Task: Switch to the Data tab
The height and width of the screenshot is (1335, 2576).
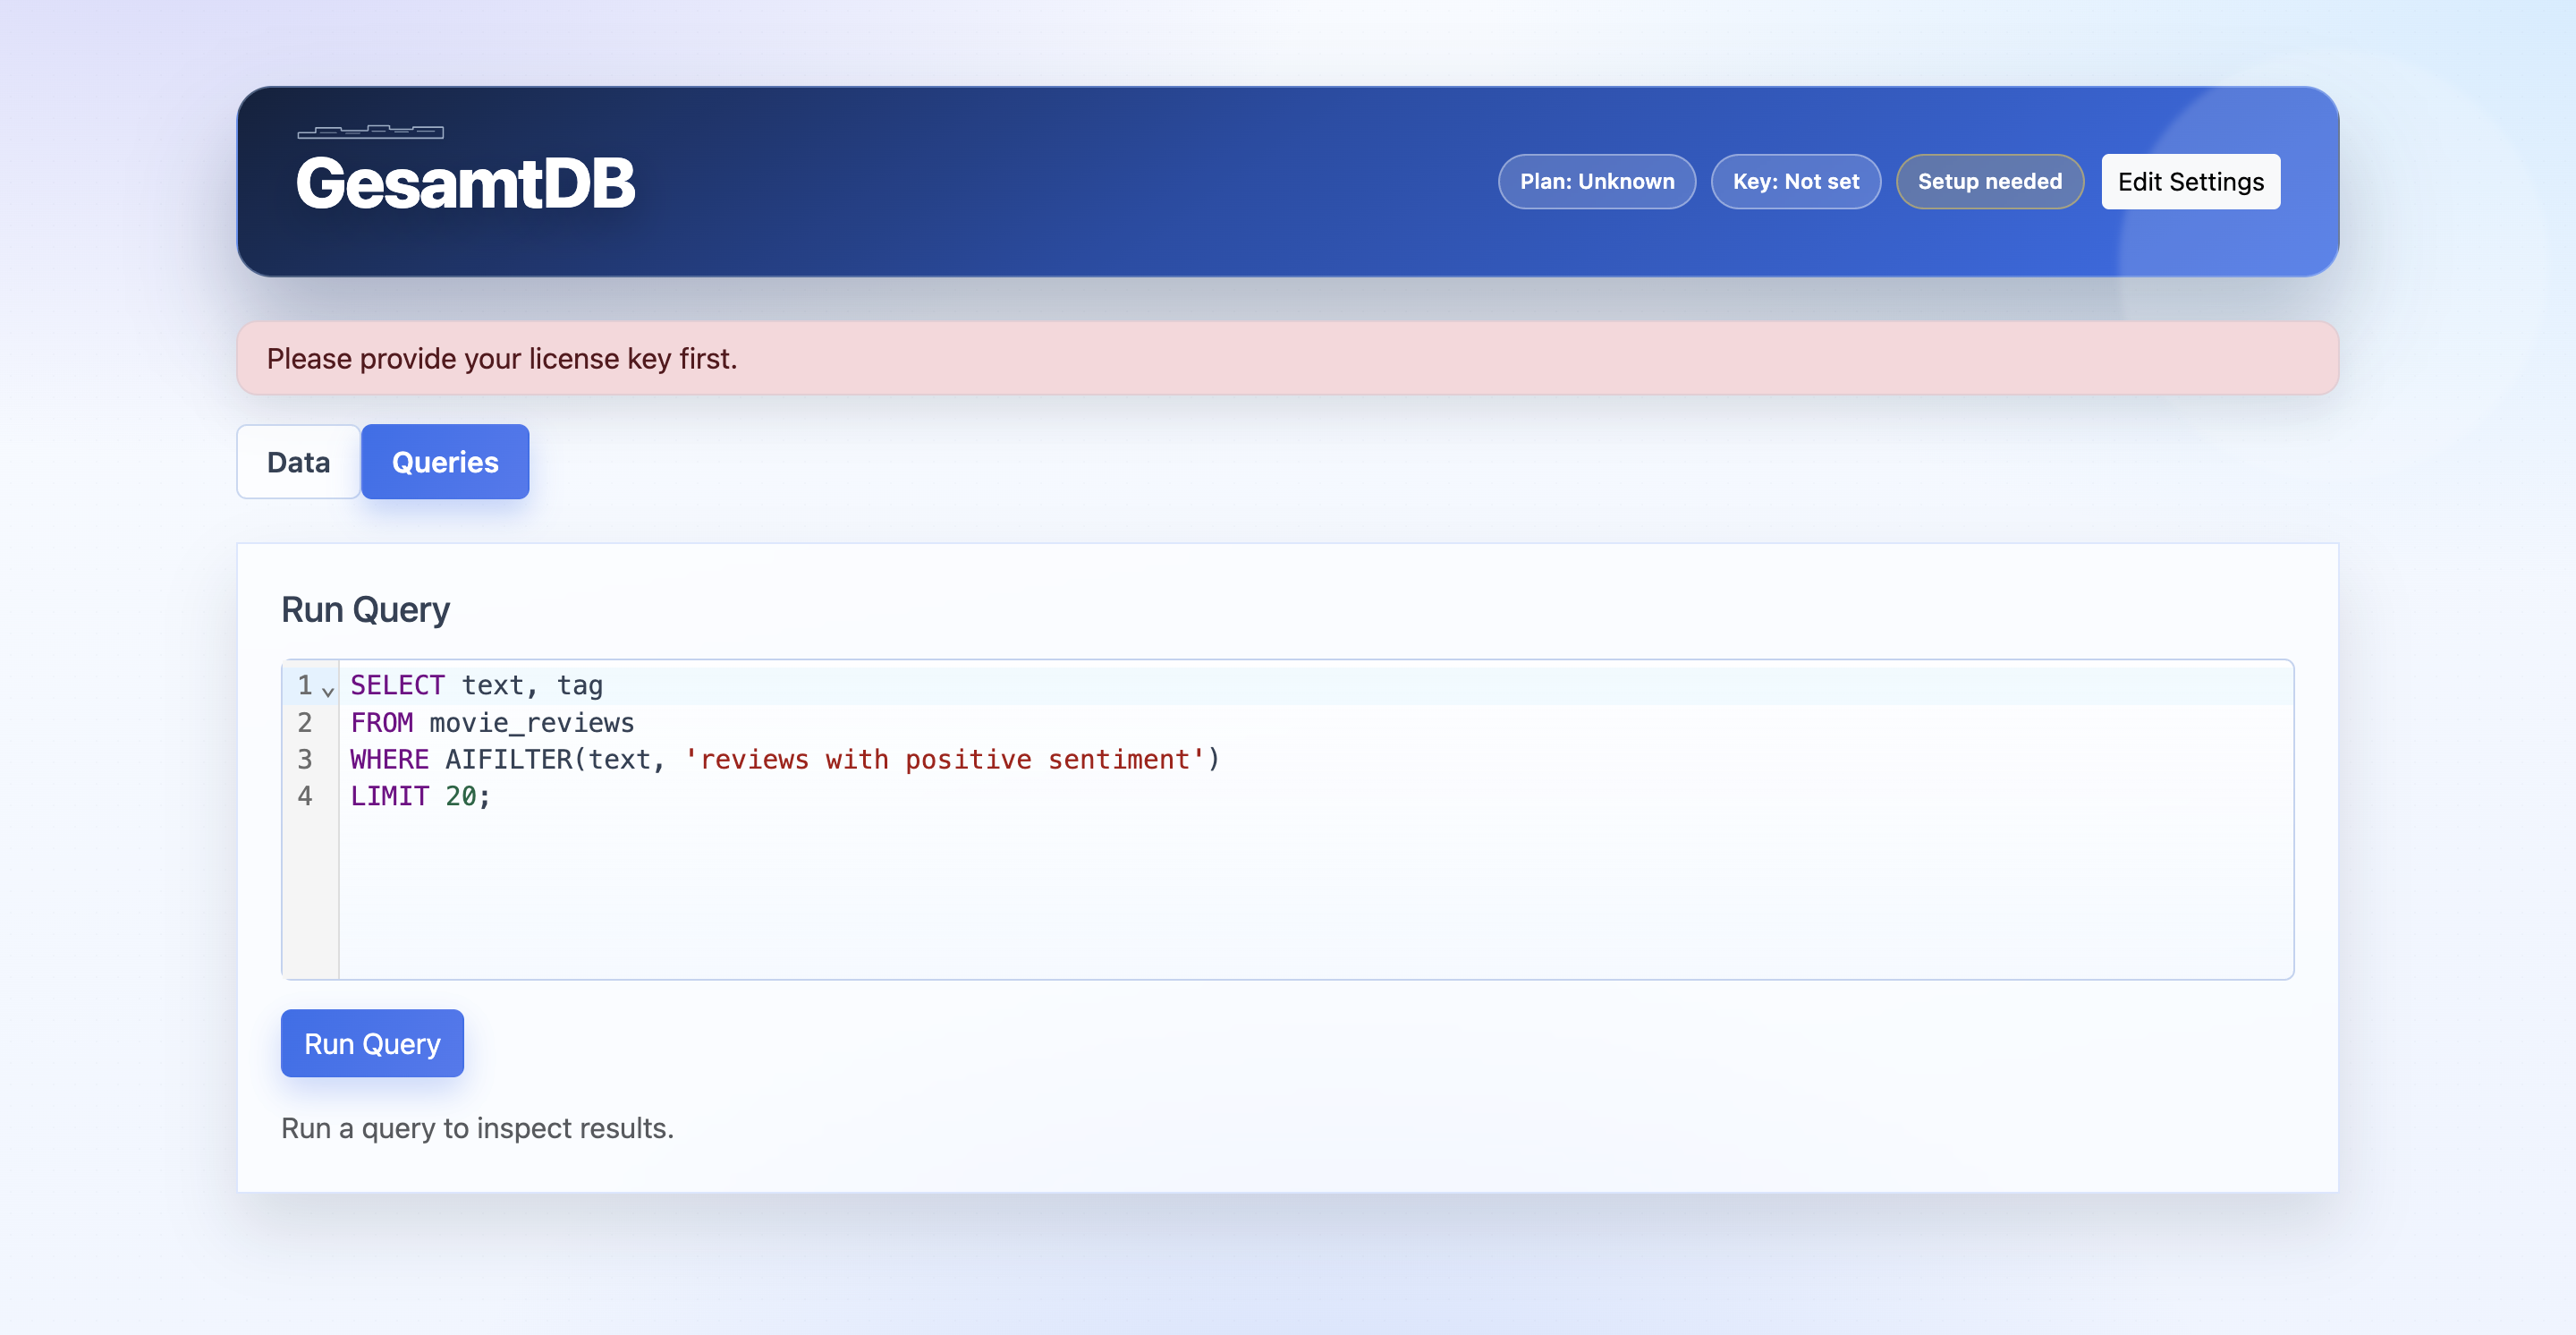Action: pyautogui.click(x=297, y=461)
